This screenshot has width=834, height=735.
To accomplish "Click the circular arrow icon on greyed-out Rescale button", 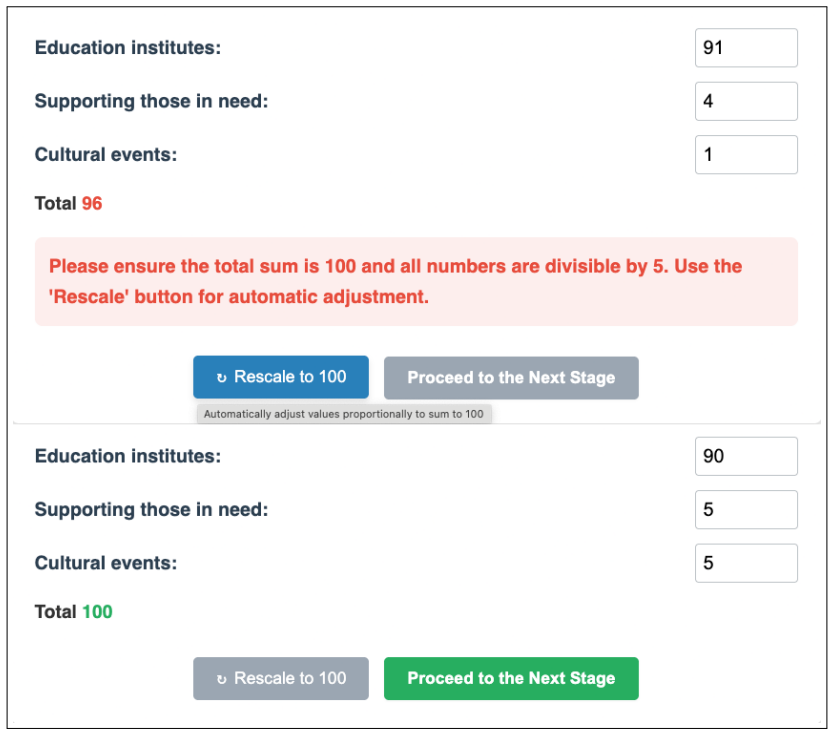I will pos(222,679).
